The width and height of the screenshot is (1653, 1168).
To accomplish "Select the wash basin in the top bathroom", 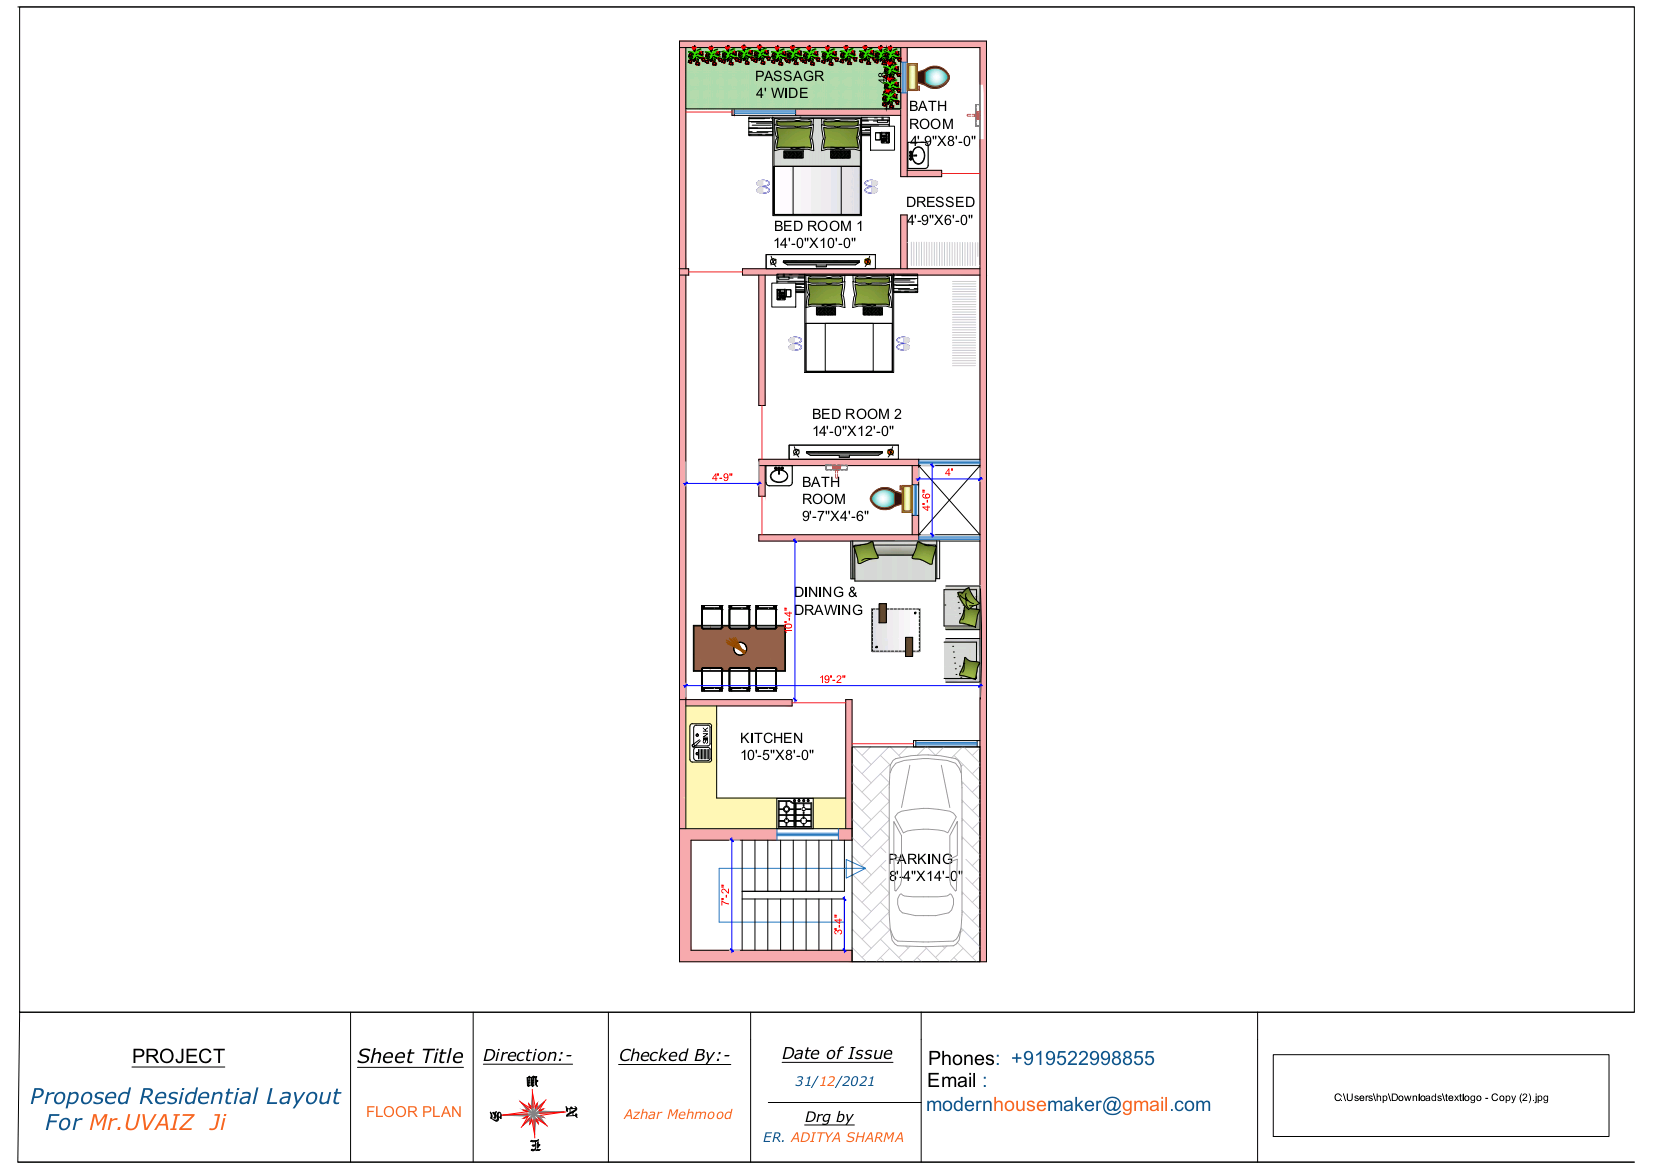I will (918, 155).
